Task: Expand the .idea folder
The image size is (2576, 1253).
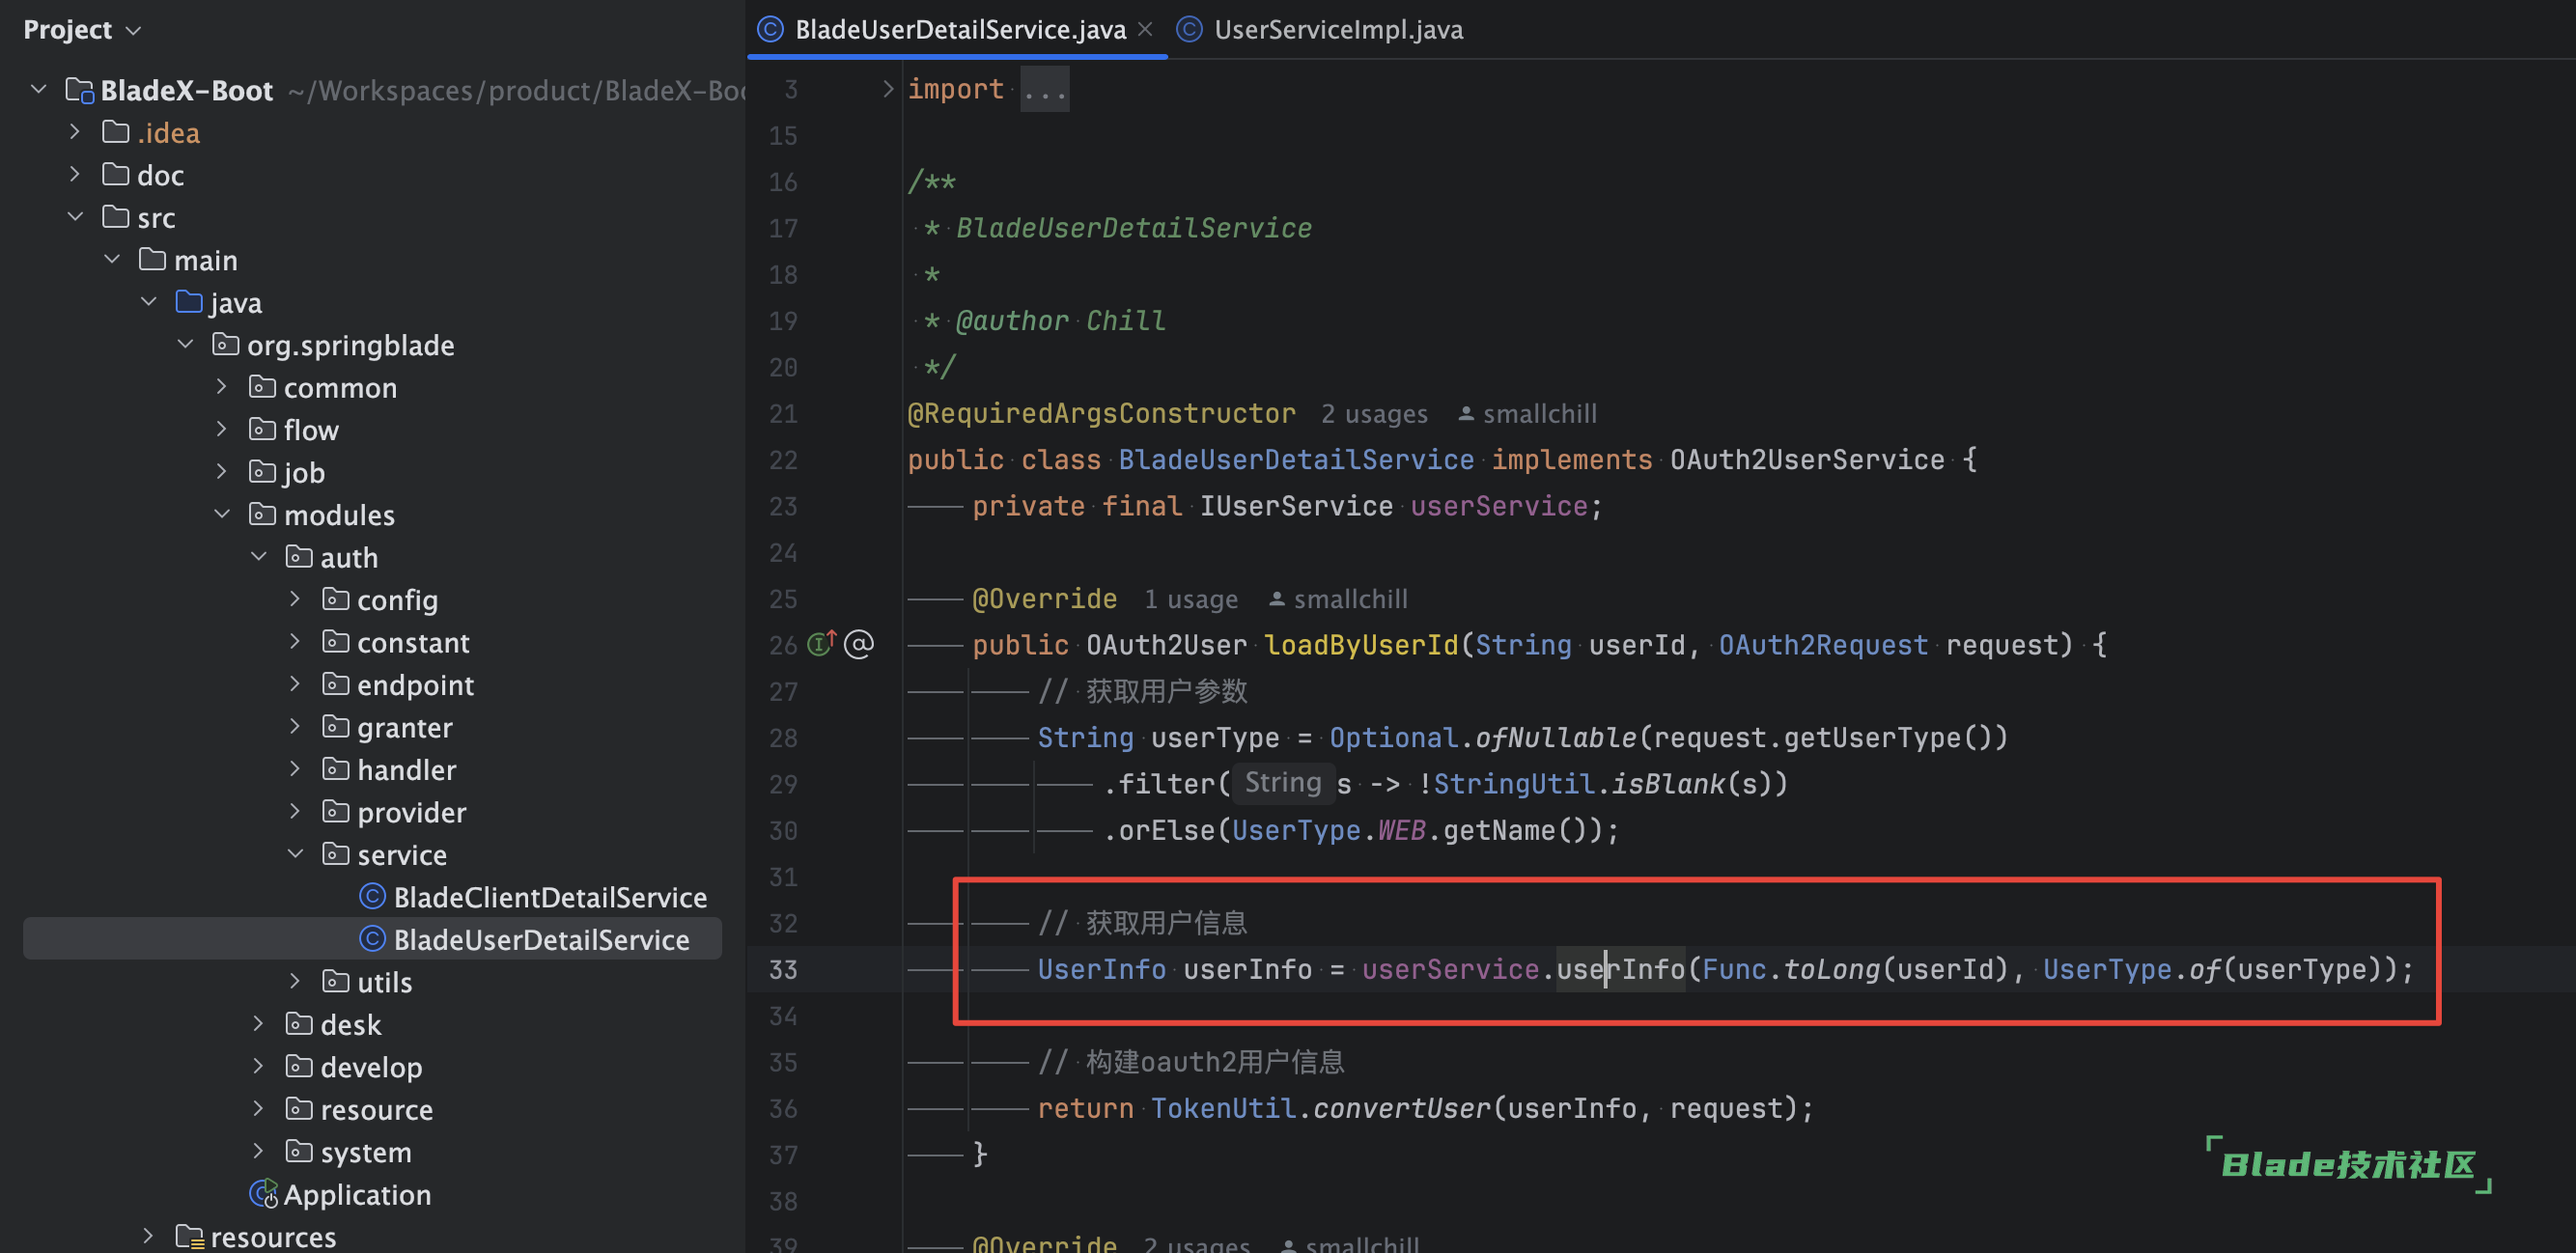Action: 75,132
